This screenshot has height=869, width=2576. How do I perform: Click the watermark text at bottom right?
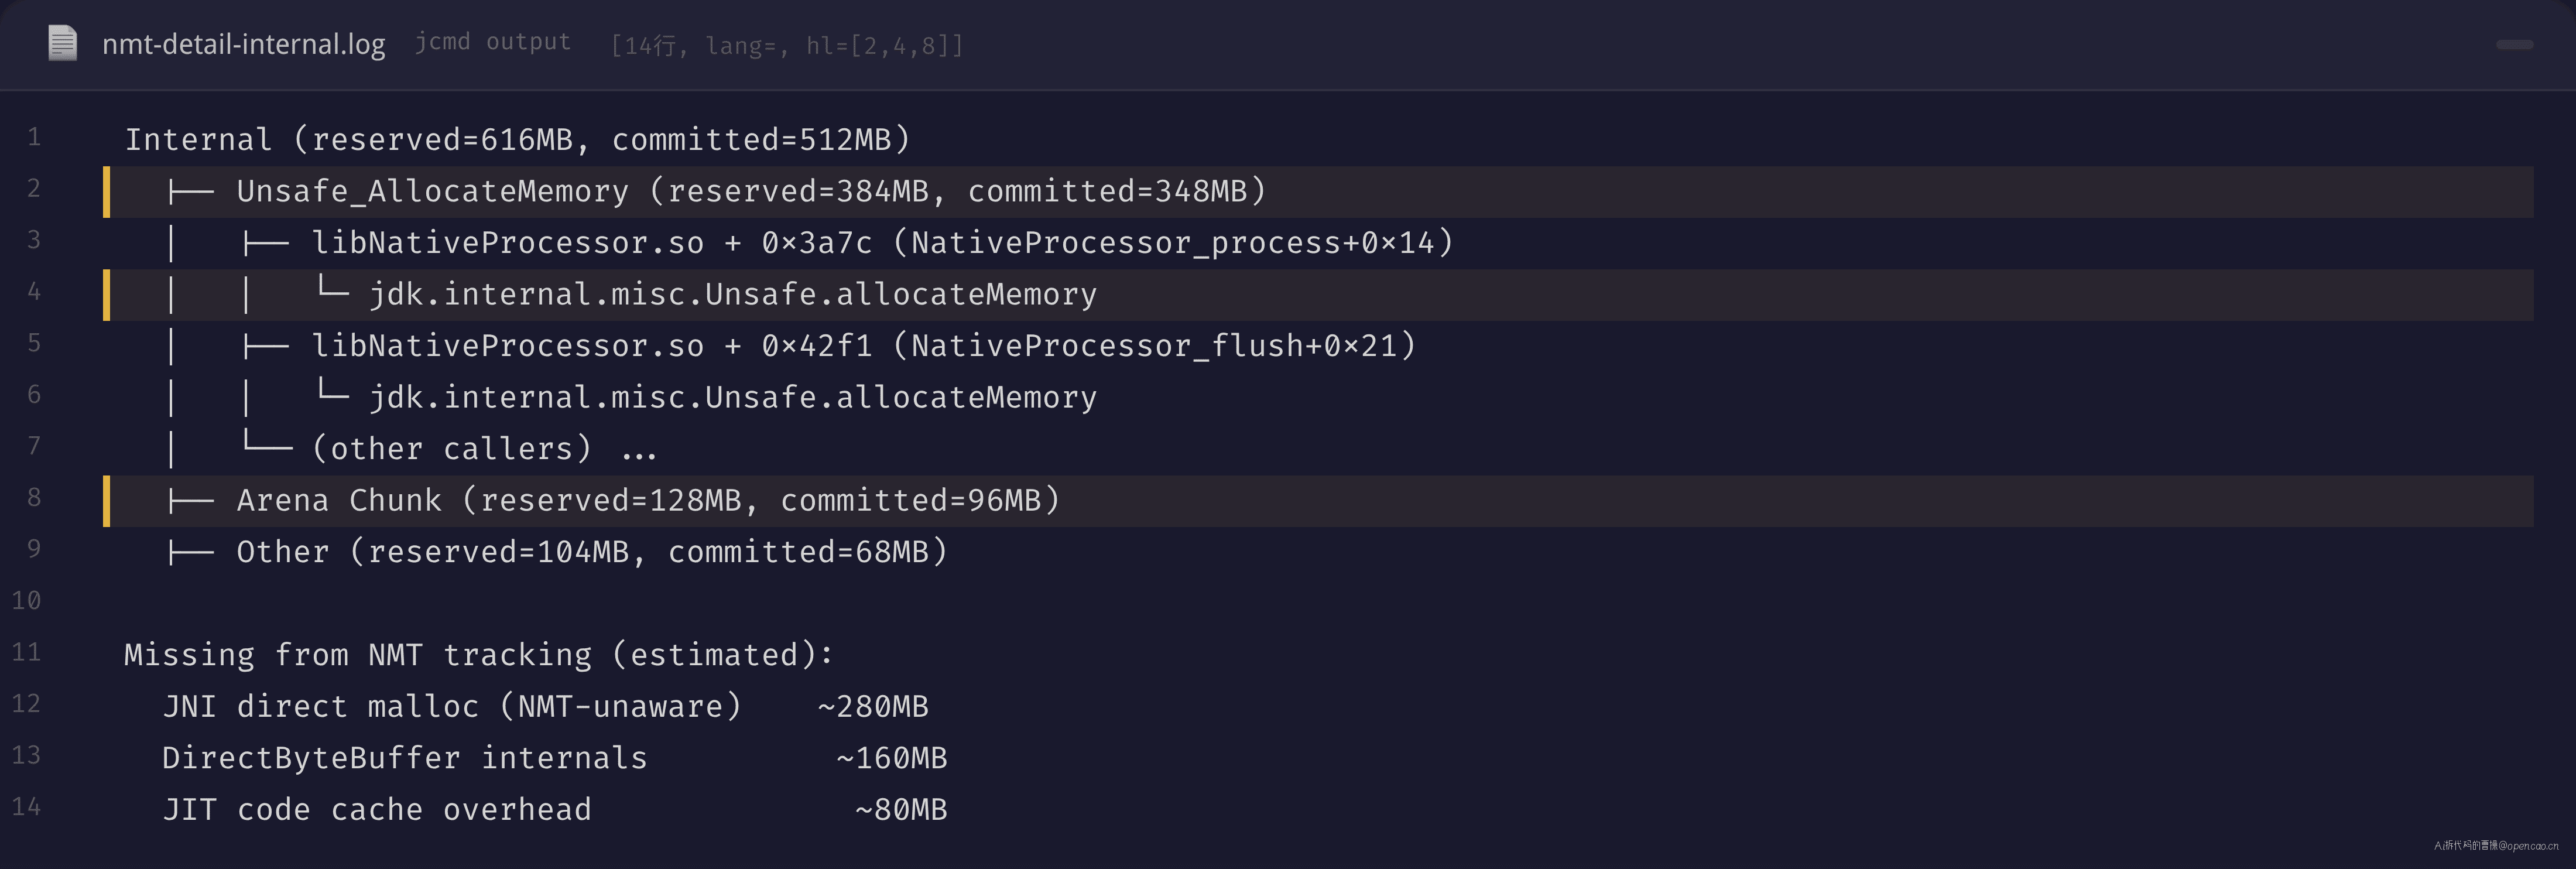2496,846
